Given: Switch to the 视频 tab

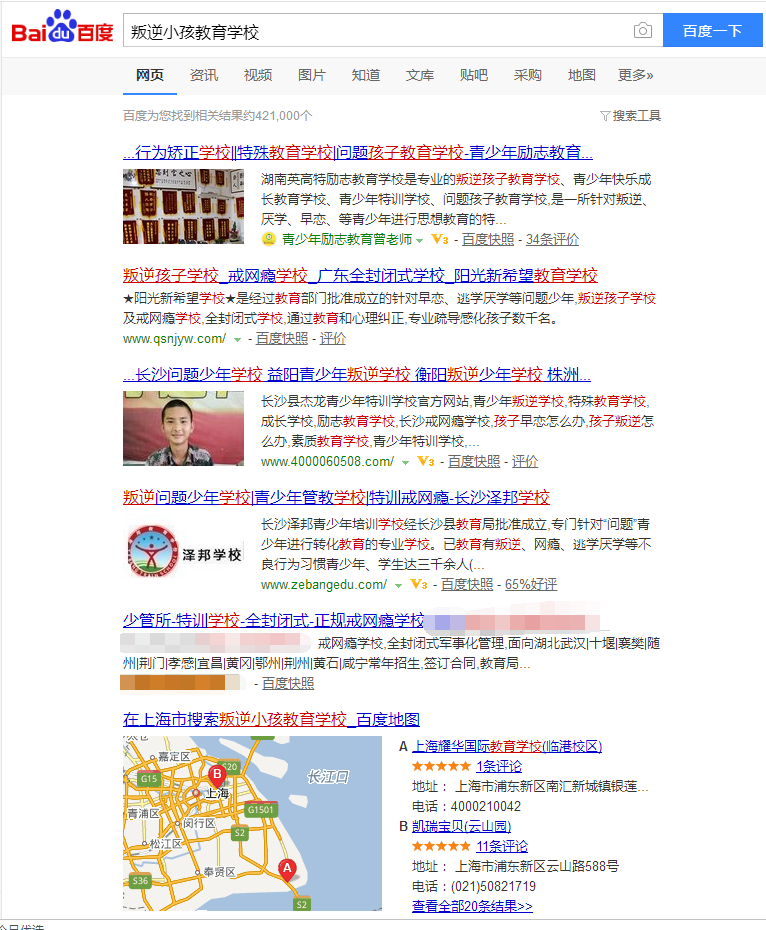Looking at the screenshot, I should (x=258, y=75).
